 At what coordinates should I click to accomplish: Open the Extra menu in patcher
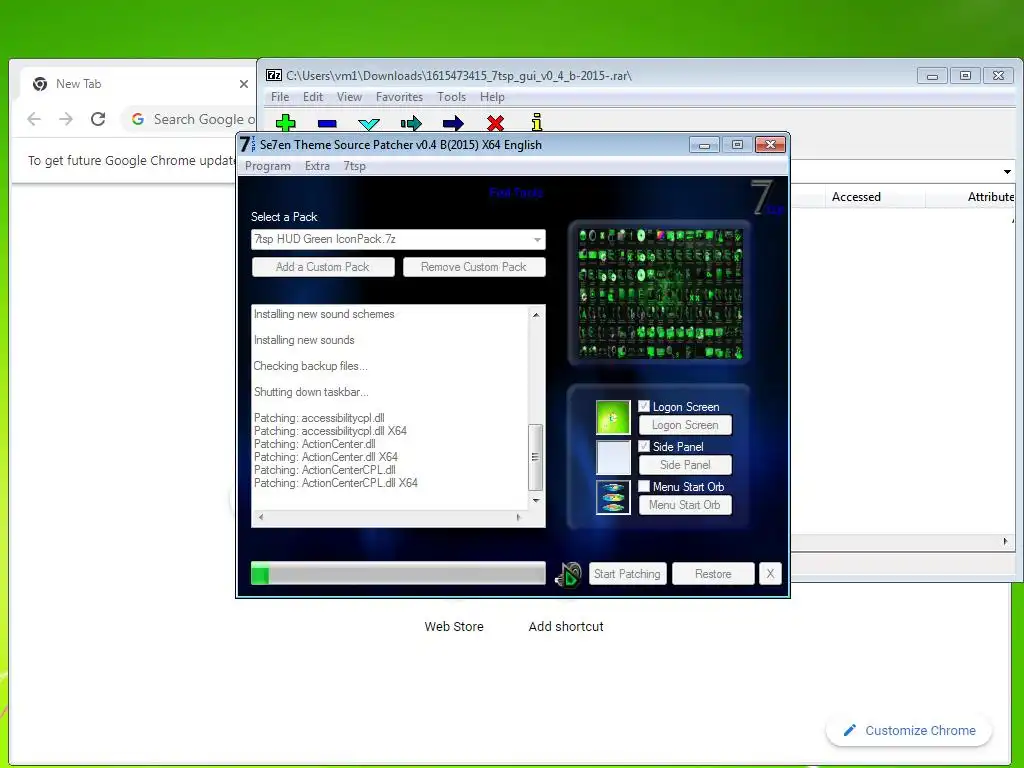click(317, 166)
